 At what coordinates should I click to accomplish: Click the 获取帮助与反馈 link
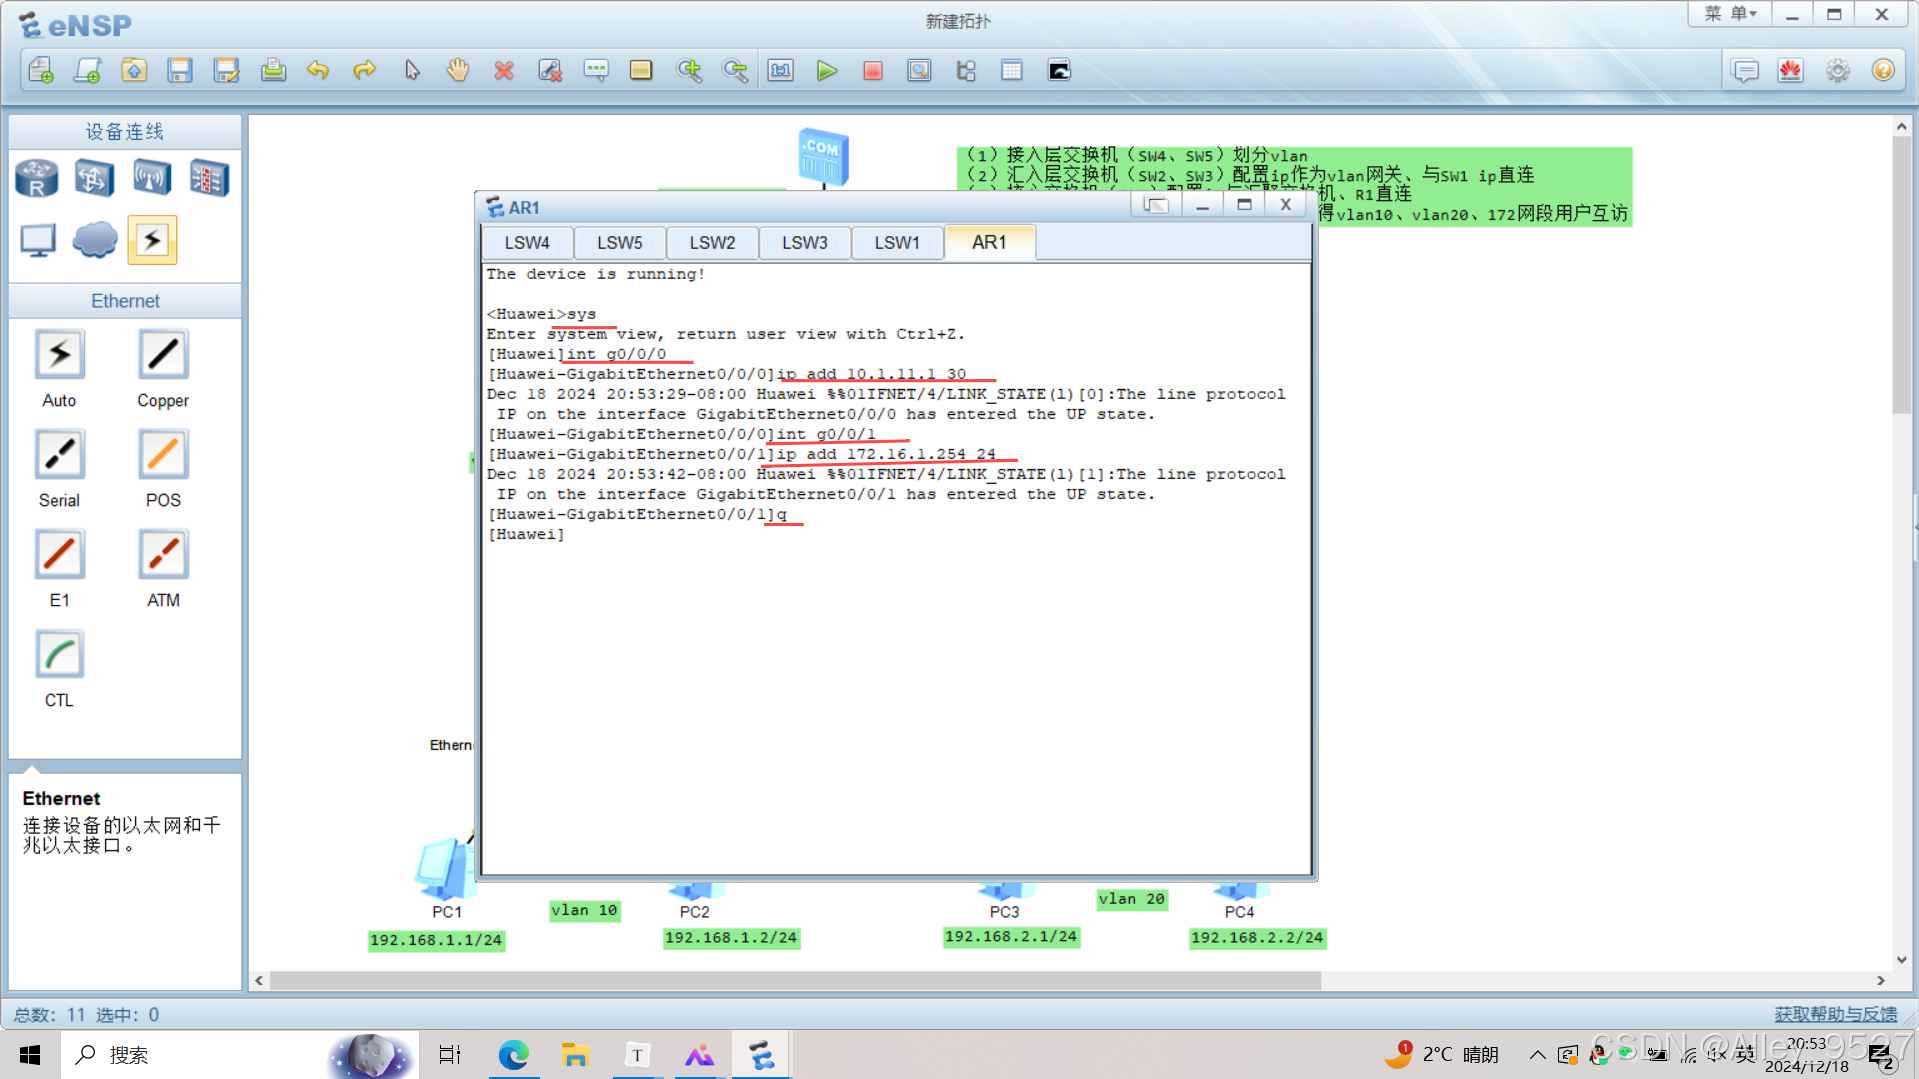coord(1836,1014)
